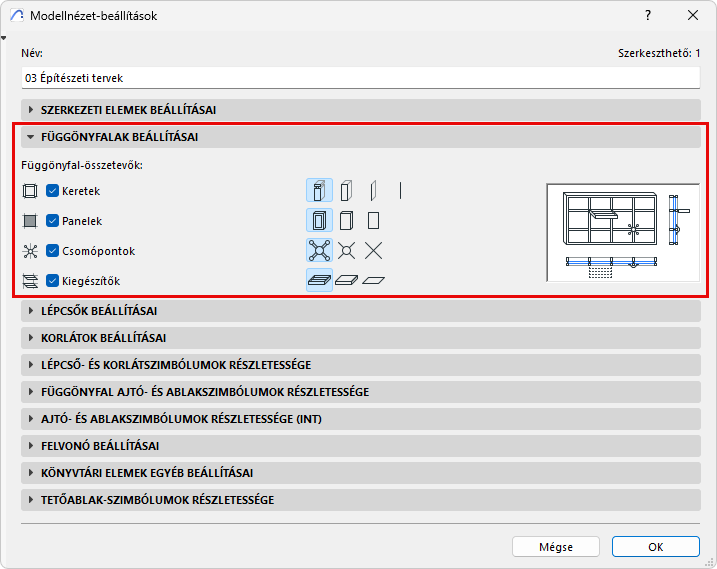Viewport: 717px width, 569px height.
Task: Click the Archicad logo in title bar
Action: coord(16,15)
